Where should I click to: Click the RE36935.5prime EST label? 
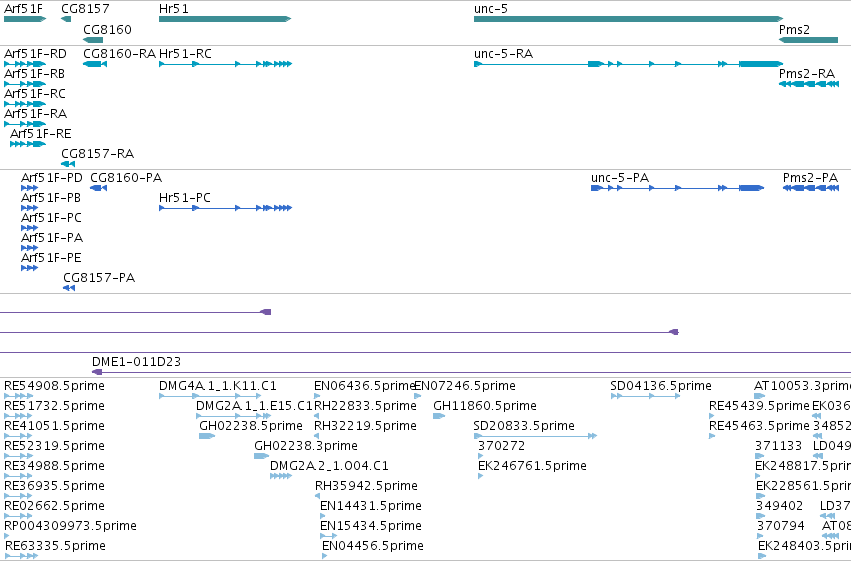(x=54, y=486)
